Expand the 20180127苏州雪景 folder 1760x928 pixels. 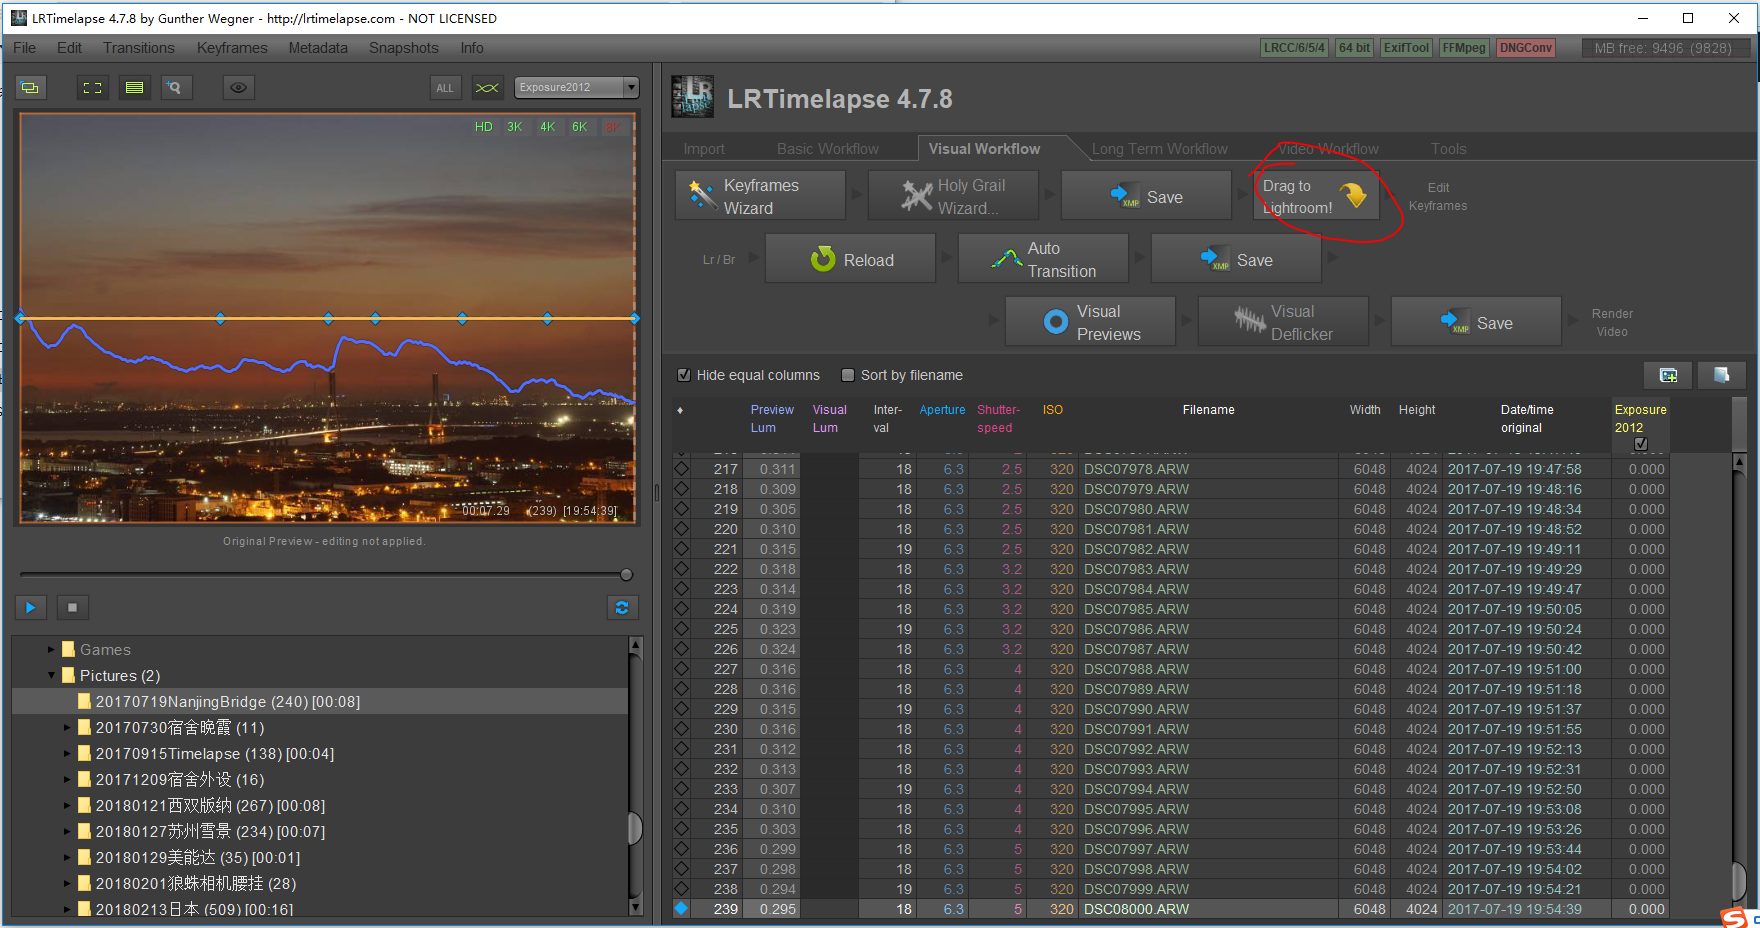[67, 832]
